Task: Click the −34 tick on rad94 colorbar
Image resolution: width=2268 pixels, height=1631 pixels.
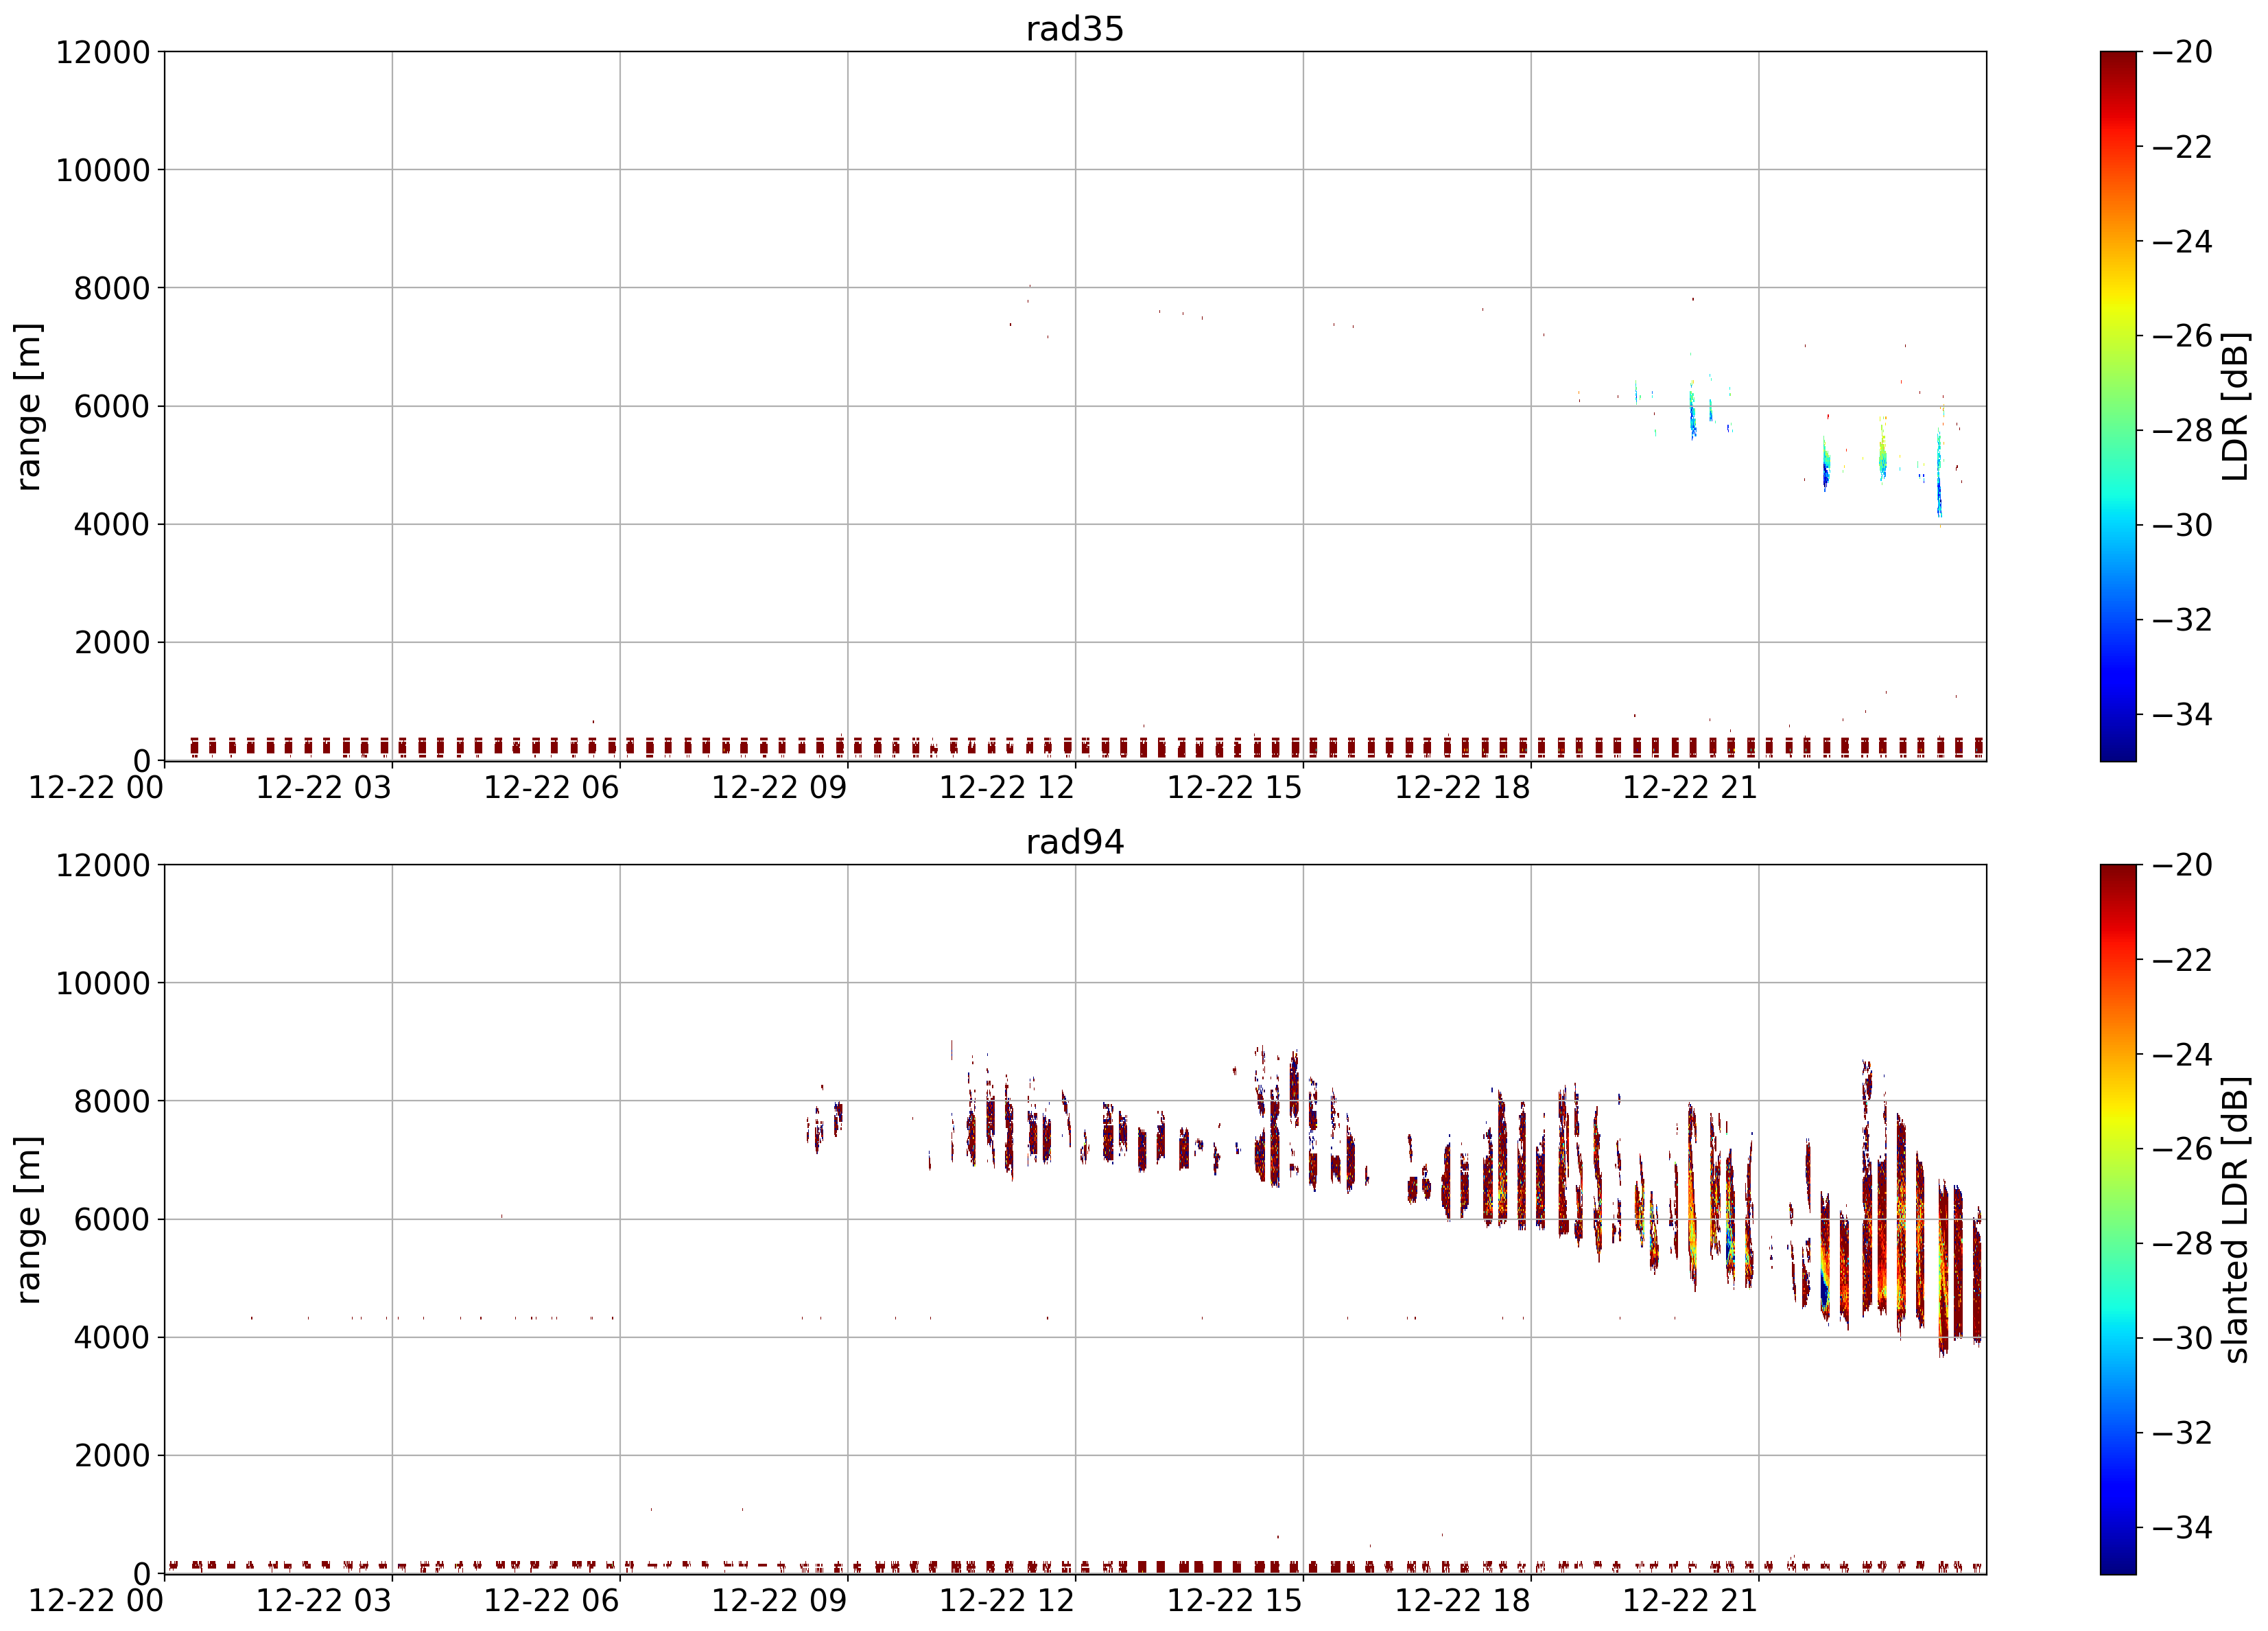Action: pyautogui.click(x=2182, y=1527)
